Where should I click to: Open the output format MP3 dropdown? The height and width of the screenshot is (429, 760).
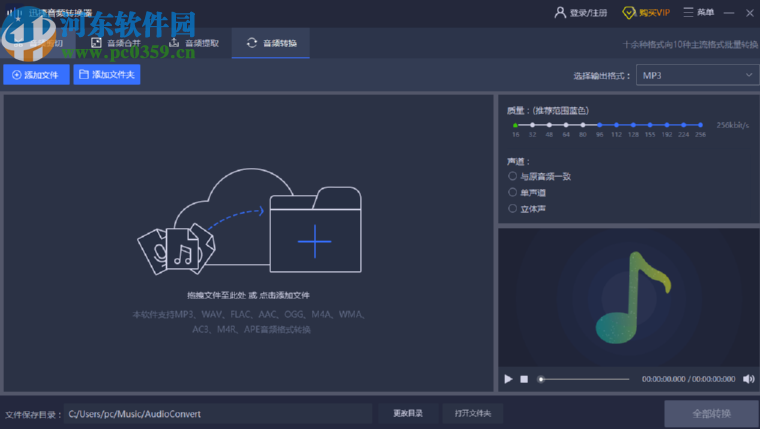point(697,75)
